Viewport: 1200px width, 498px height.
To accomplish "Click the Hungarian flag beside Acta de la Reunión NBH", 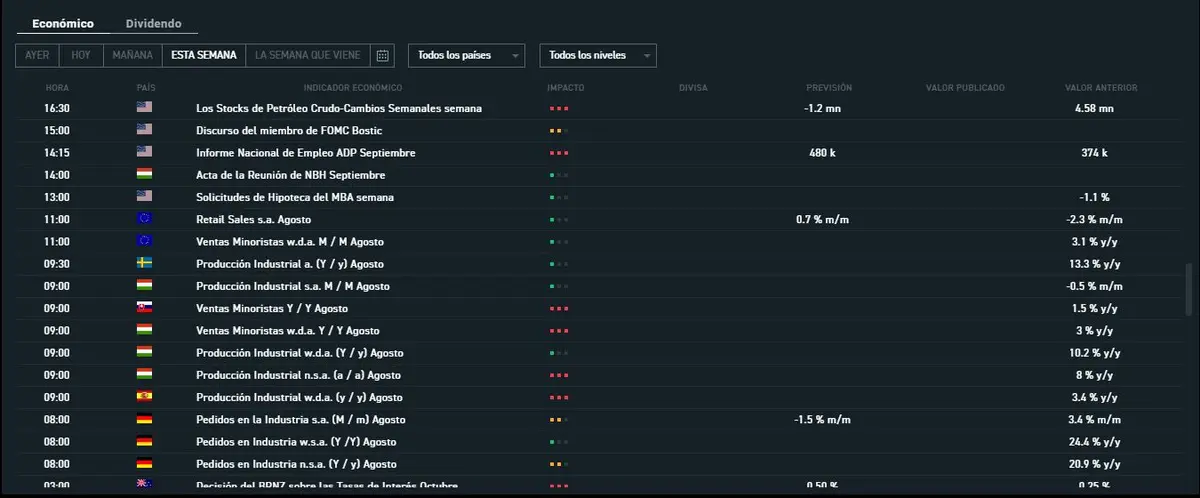I will tap(144, 174).
